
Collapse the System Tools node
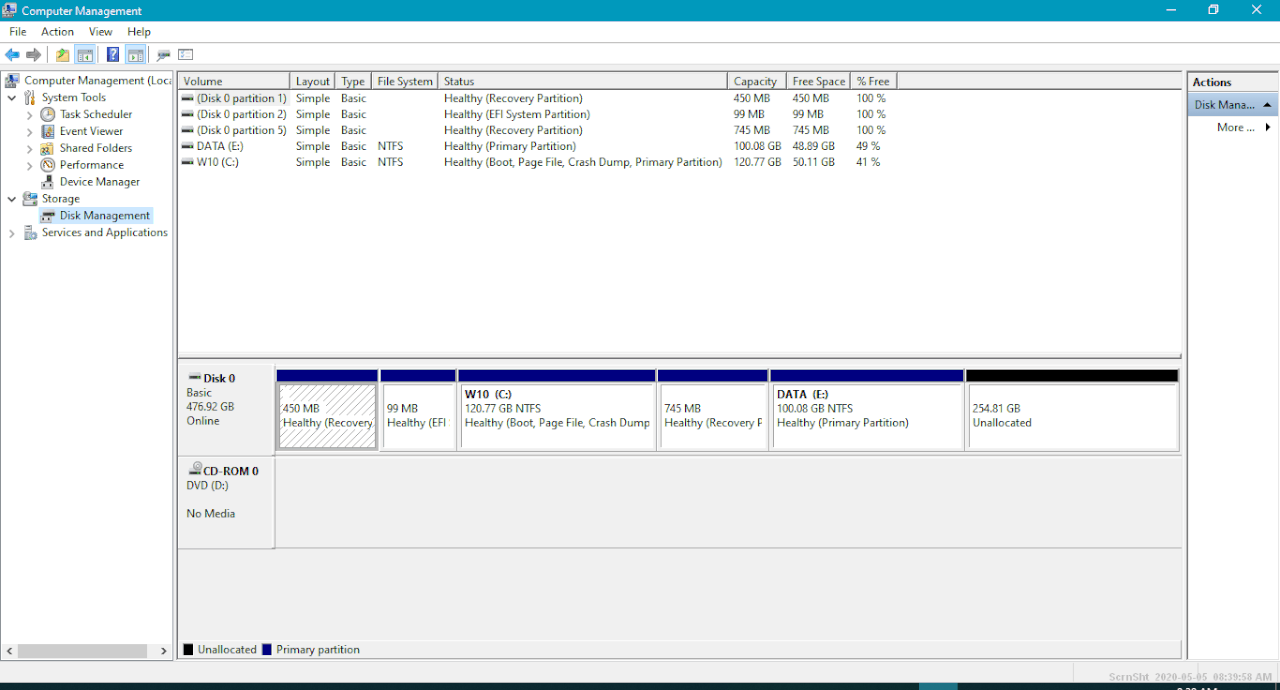12,98
